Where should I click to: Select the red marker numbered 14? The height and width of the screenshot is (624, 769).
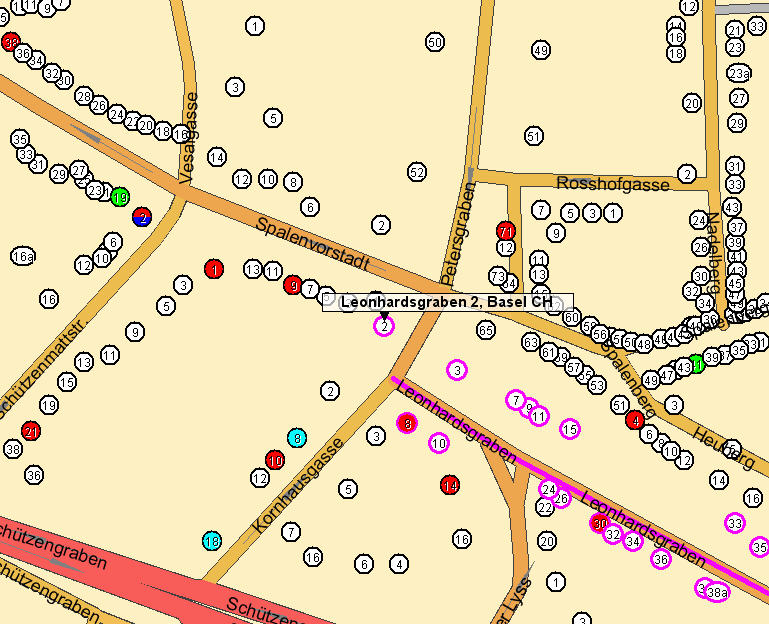(x=450, y=485)
